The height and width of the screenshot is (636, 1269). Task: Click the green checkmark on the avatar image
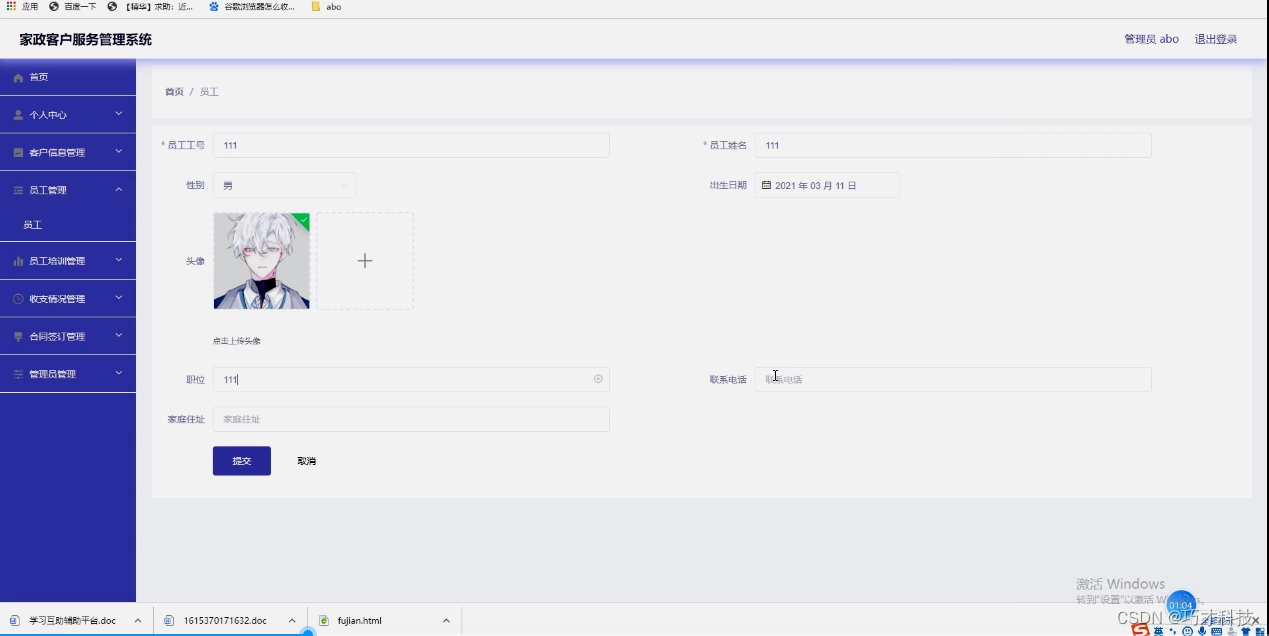pyautogui.click(x=303, y=219)
